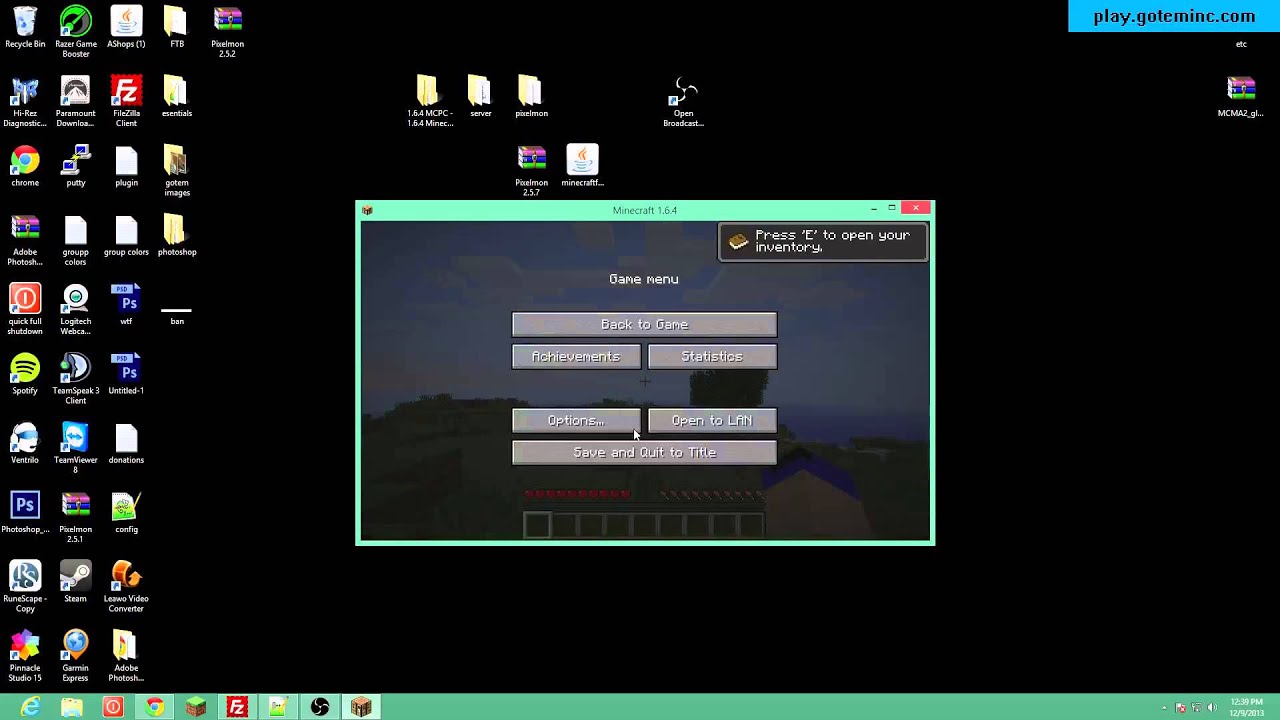
Task: Open Action Center flag in system tray
Action: click(x=1181, y=708)
